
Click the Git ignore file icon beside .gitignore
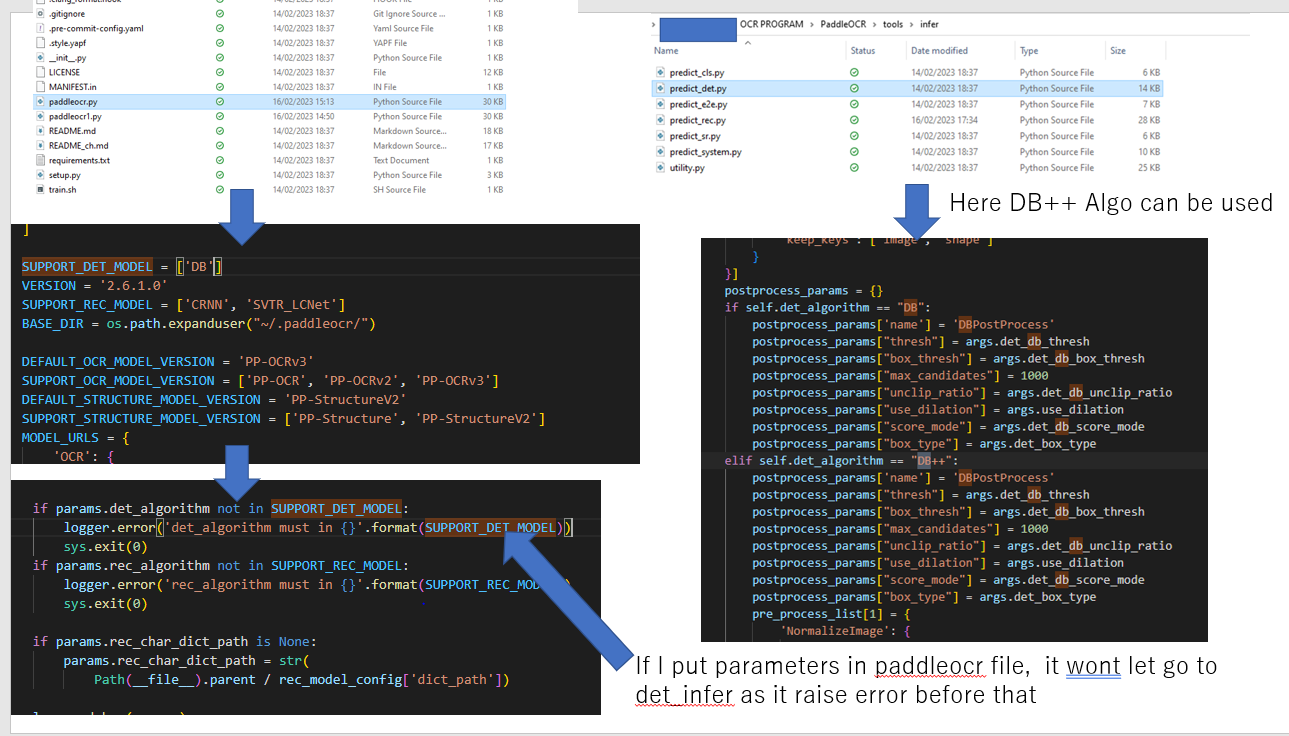pos(39,14)
